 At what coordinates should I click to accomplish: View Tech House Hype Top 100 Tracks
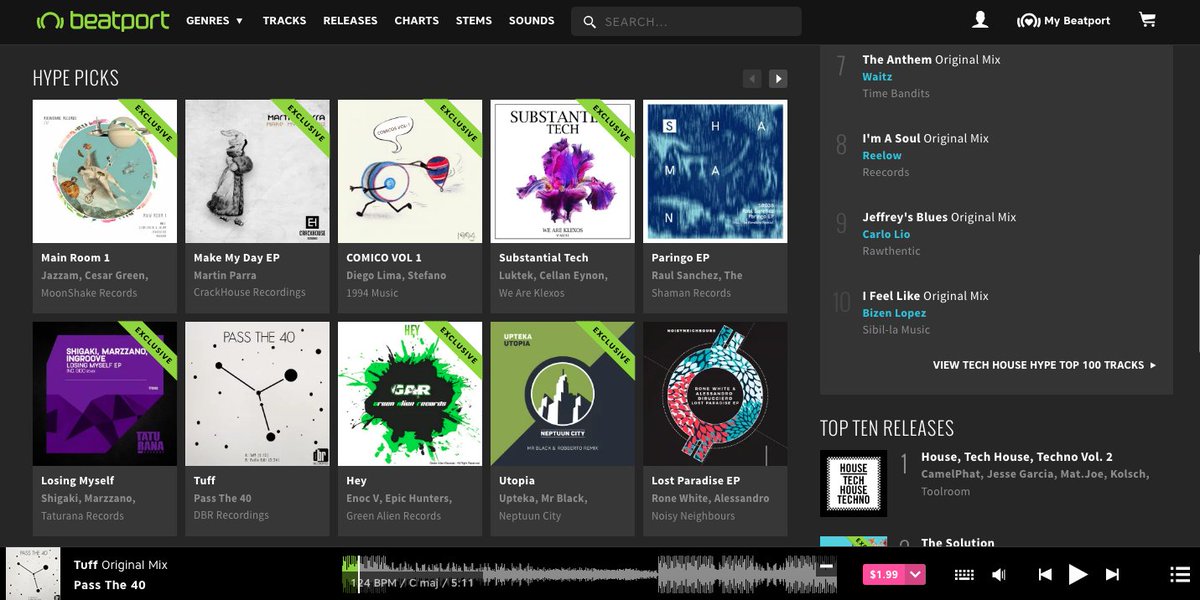1044,365
